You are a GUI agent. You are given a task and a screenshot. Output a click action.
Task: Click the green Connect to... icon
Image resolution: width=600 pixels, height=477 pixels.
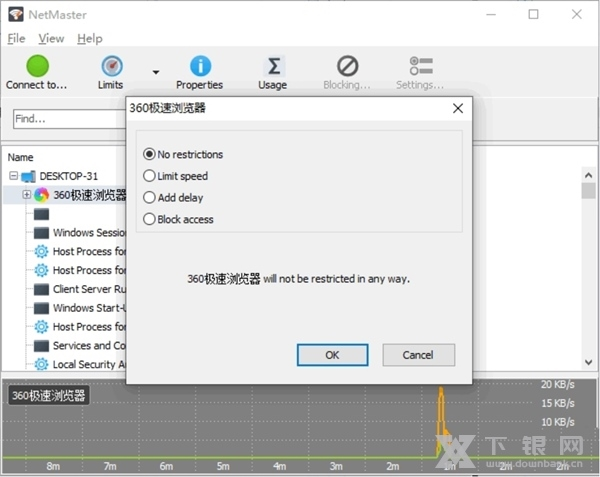click(x=37, y=66)
